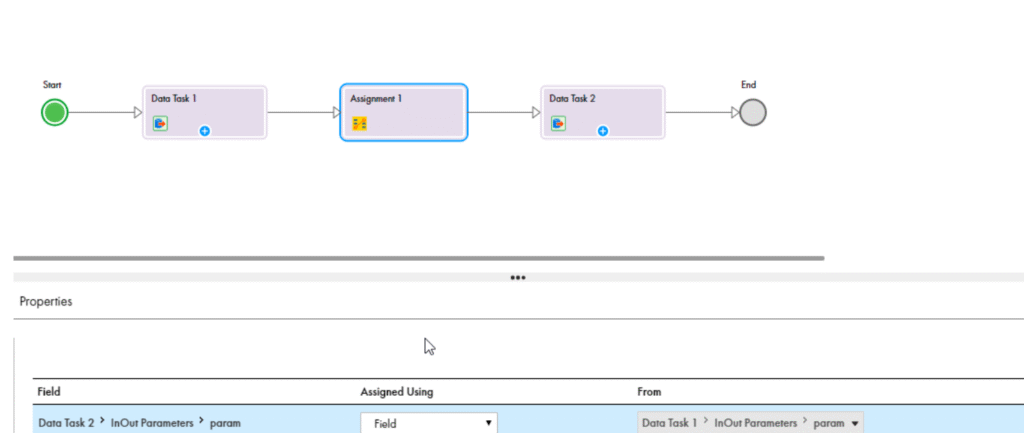This screenshot has width=1024, height=433.
Task: Select the Data Task 1 step title
Action: point(174,99)
